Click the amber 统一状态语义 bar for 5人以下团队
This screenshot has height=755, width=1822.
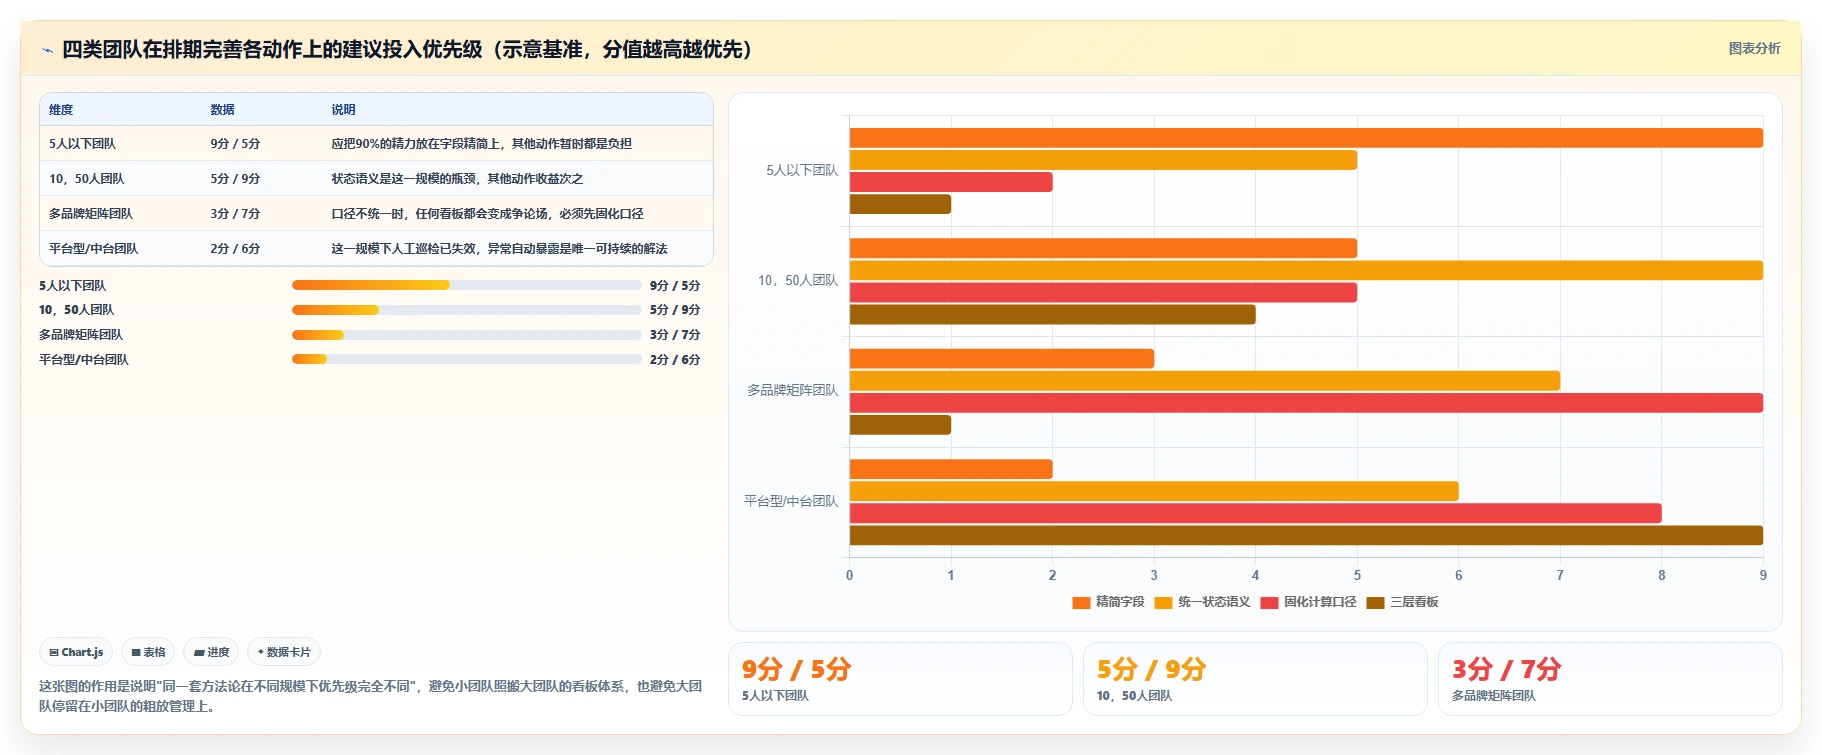(1103, 160)
